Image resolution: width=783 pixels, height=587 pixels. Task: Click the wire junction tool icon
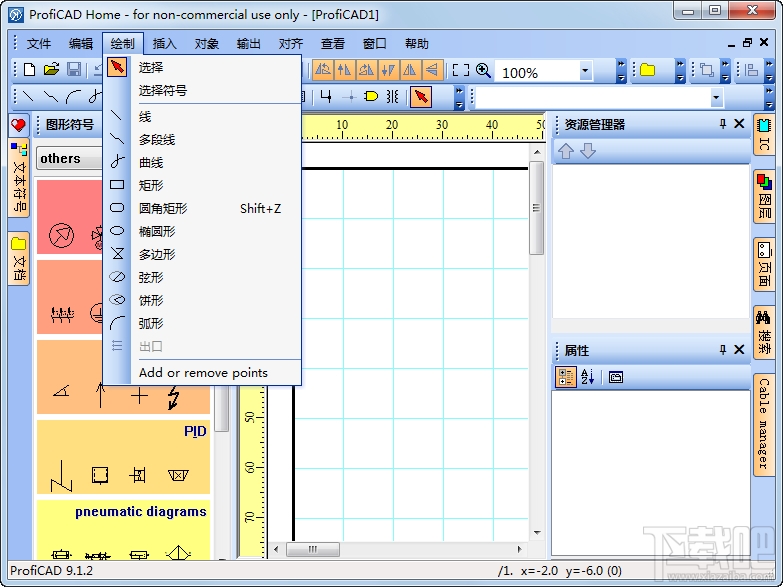coord(326,96)
